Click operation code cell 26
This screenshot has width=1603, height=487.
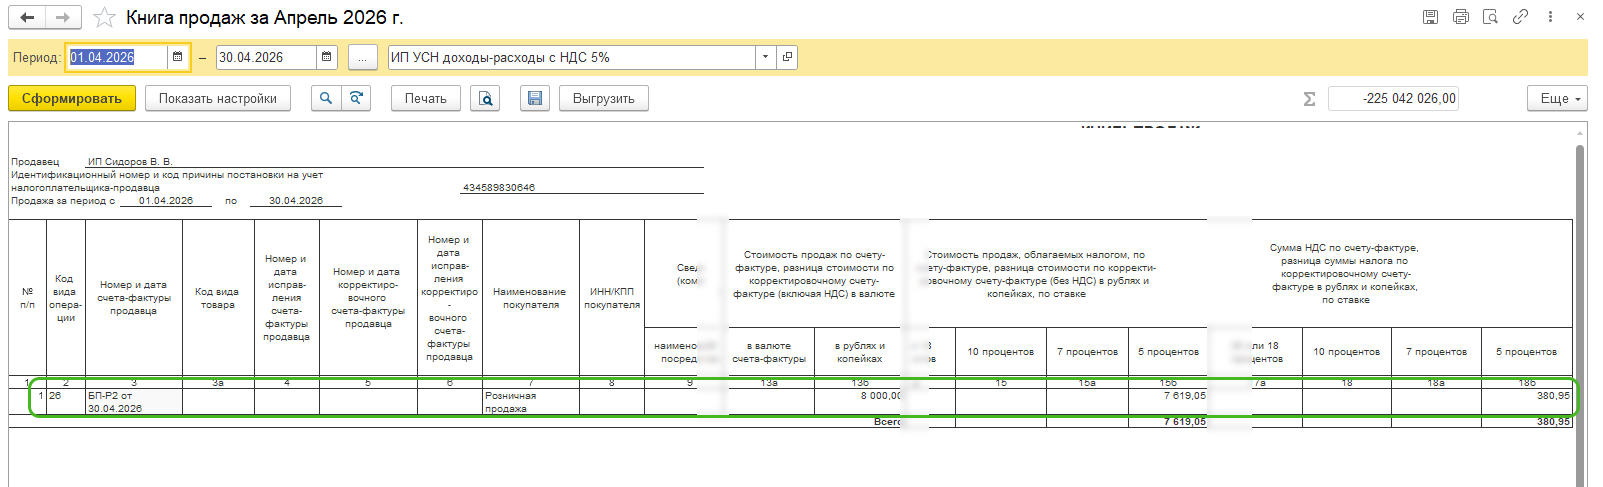(66, 402)
